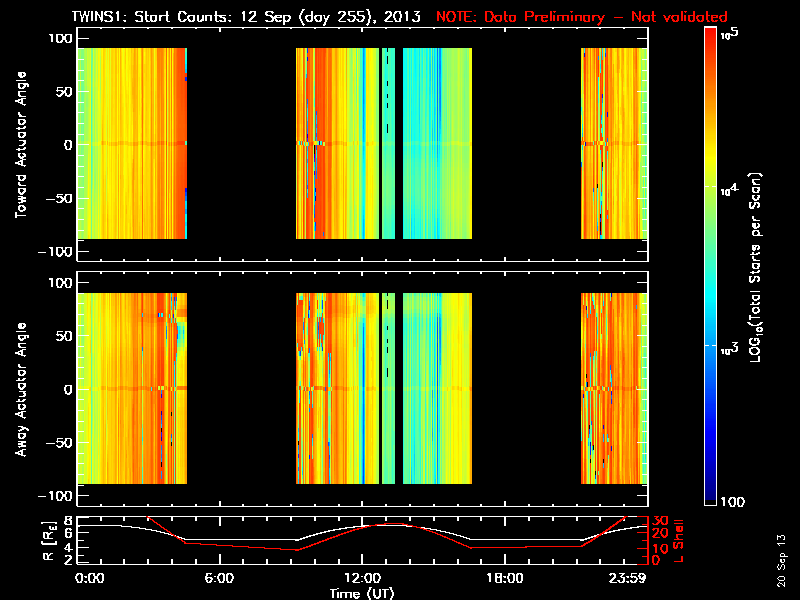Click the 0:00 time tick label
The image size is (800, 600).
tap(89, 578)
